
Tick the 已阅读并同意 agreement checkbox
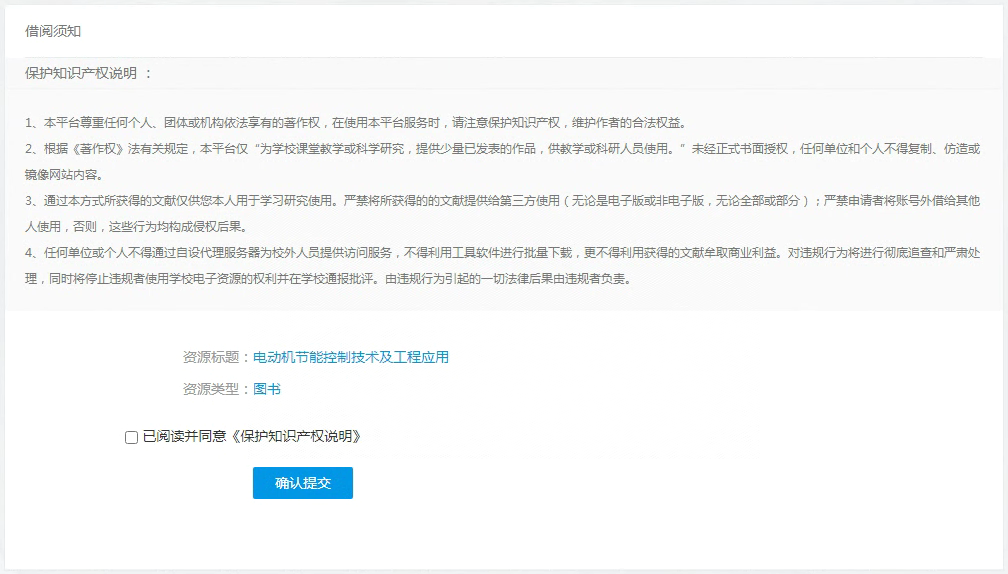131,437
